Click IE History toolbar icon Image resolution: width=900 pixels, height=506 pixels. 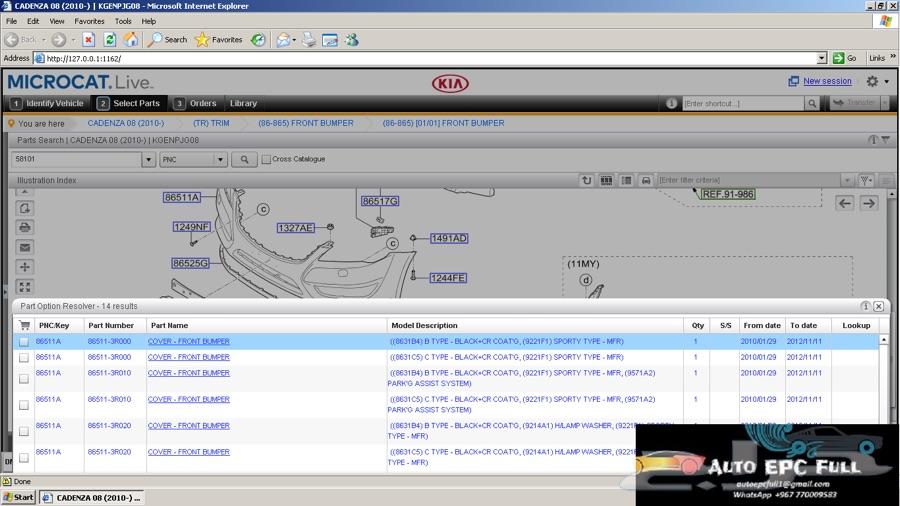(258, 40)
